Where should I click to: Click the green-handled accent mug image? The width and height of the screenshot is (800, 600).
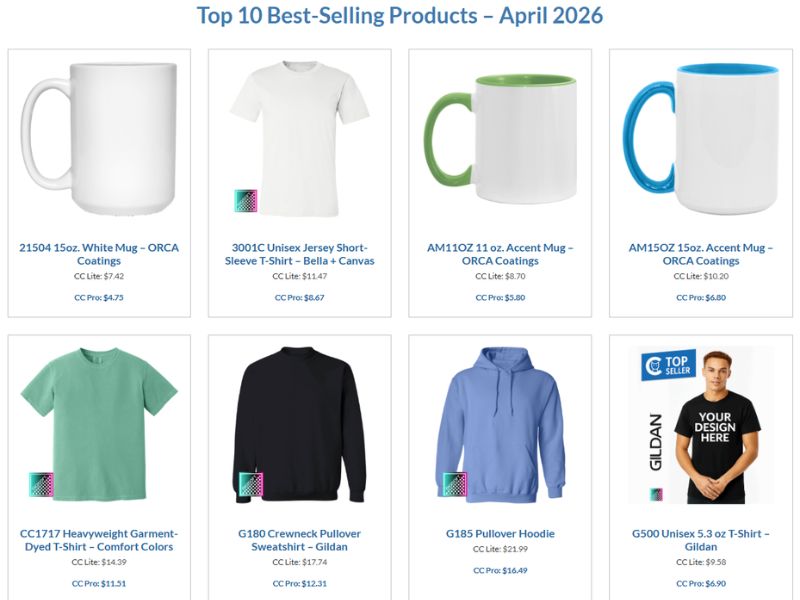500,140
